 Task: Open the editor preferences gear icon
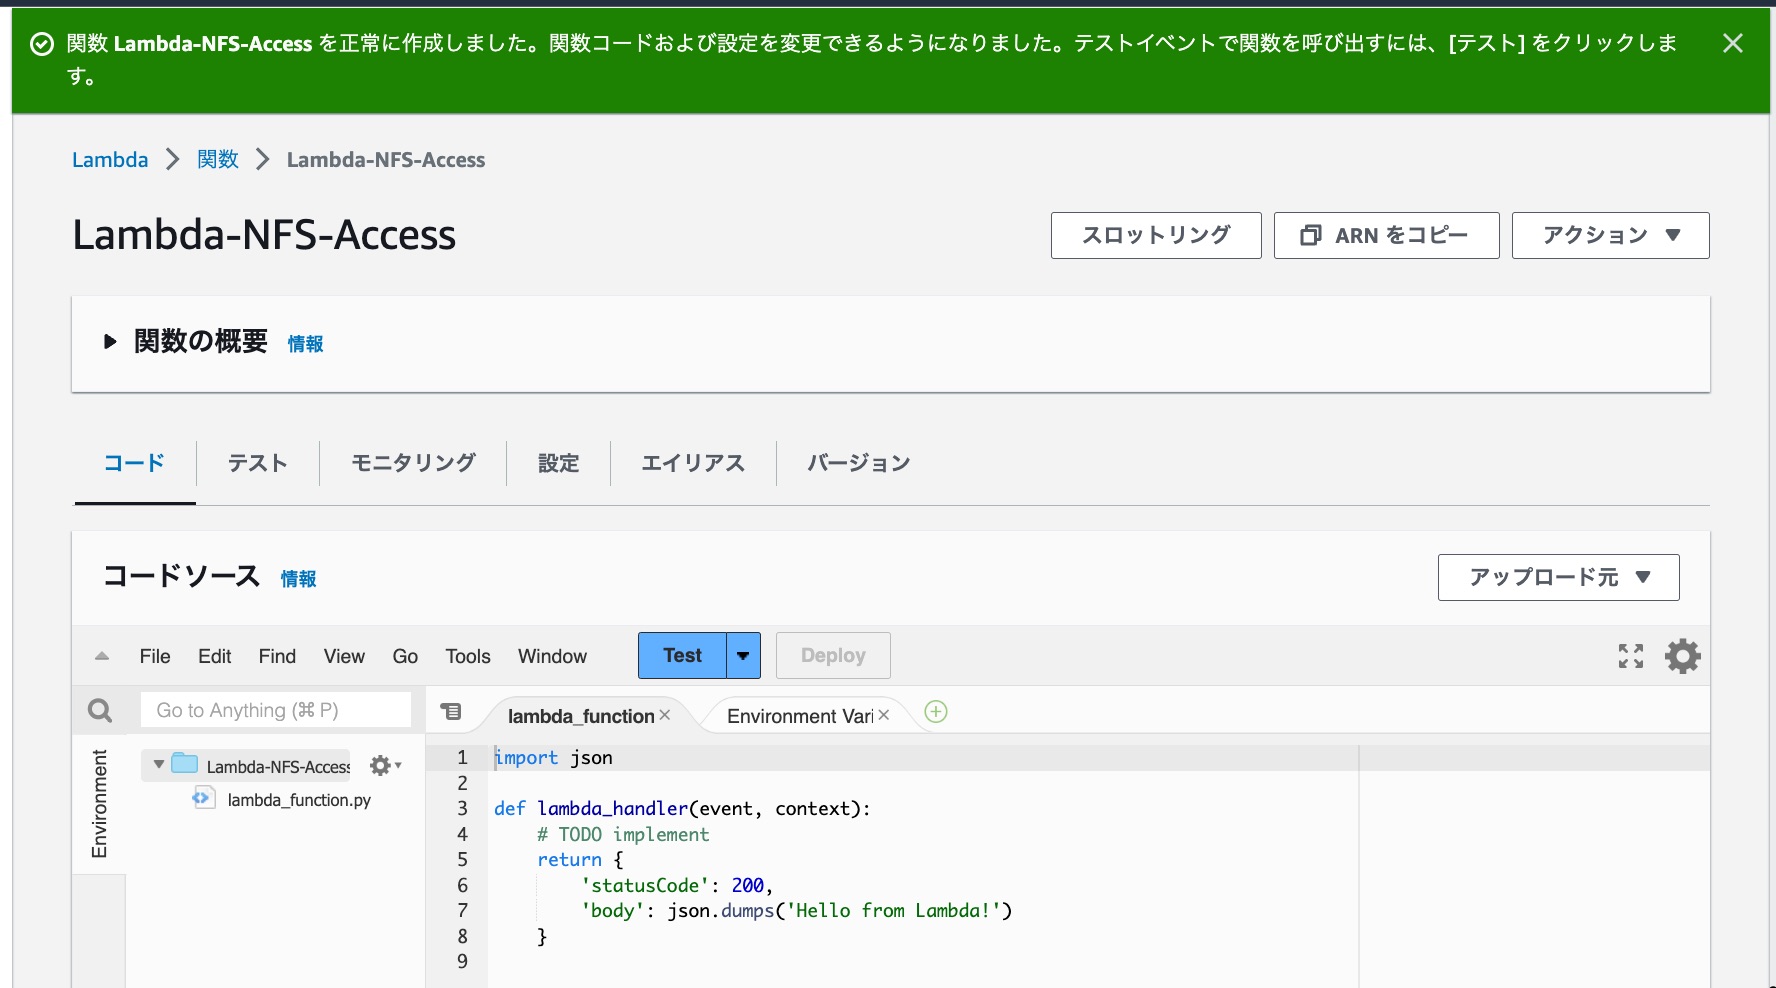[x=1683, y=656]
